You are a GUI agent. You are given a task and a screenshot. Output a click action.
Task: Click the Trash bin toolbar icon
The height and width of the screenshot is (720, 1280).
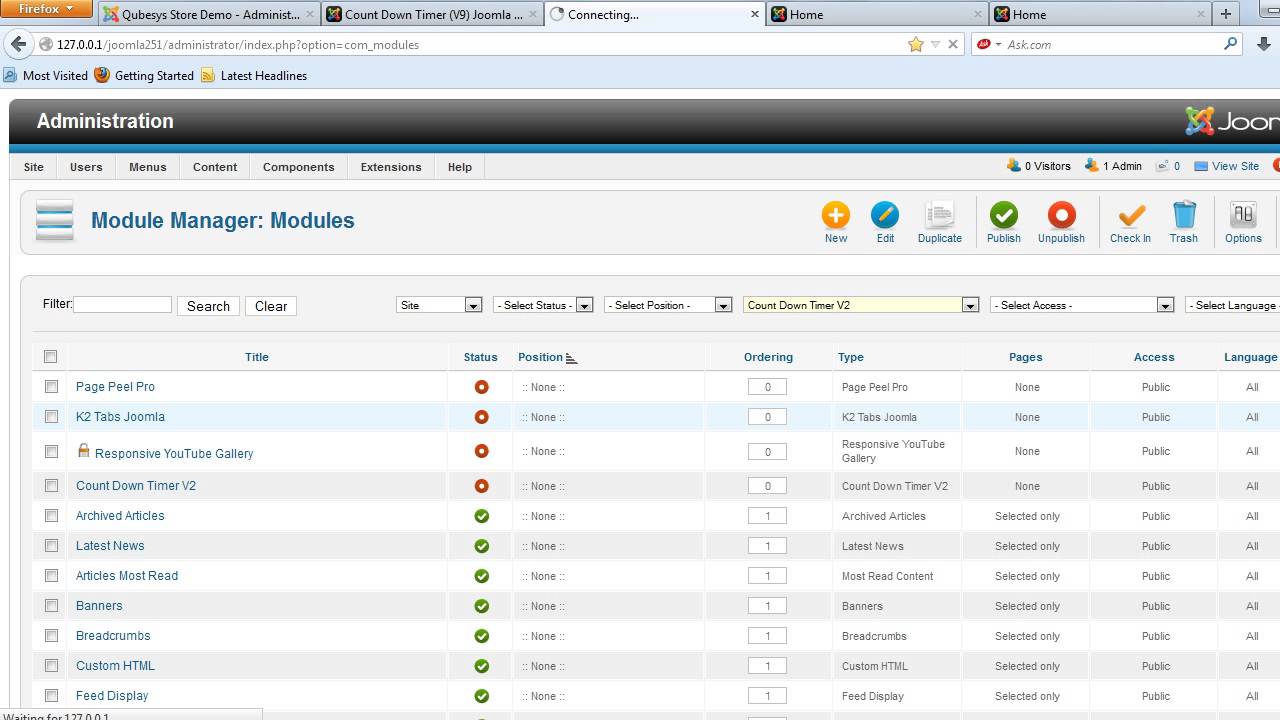[1184, 222]
